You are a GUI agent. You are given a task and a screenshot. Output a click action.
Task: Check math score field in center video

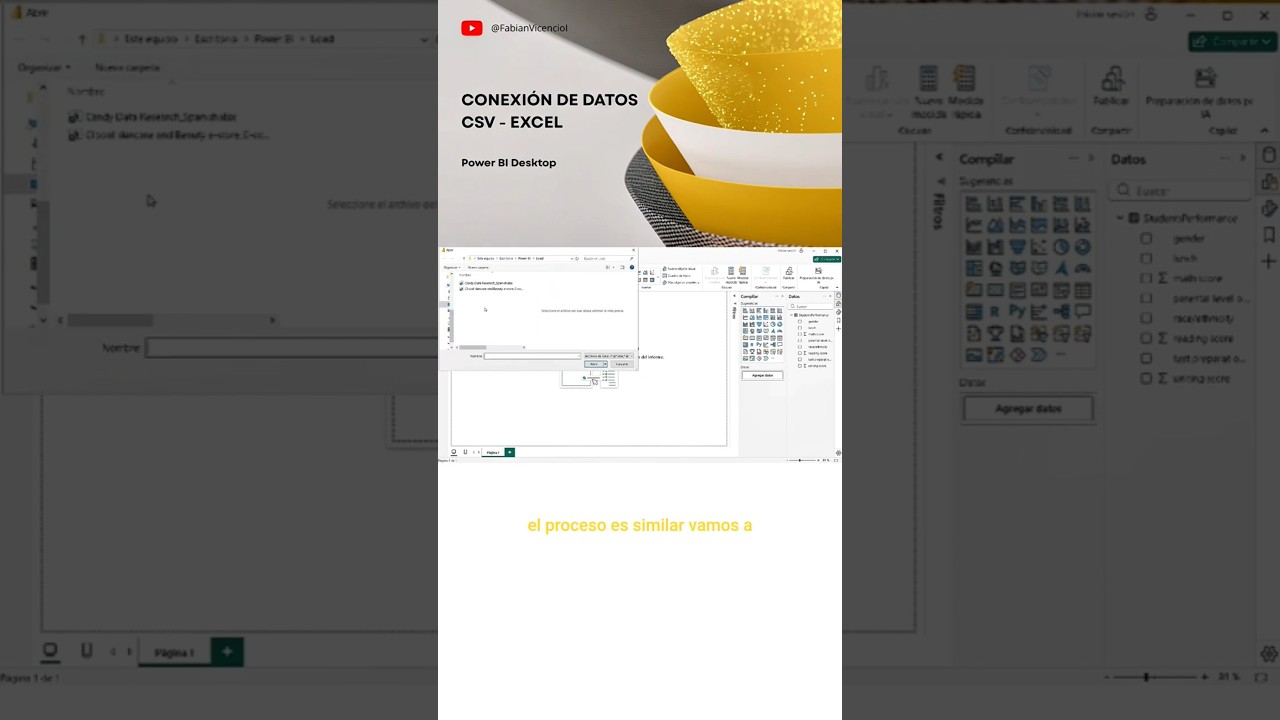(800, 334)
